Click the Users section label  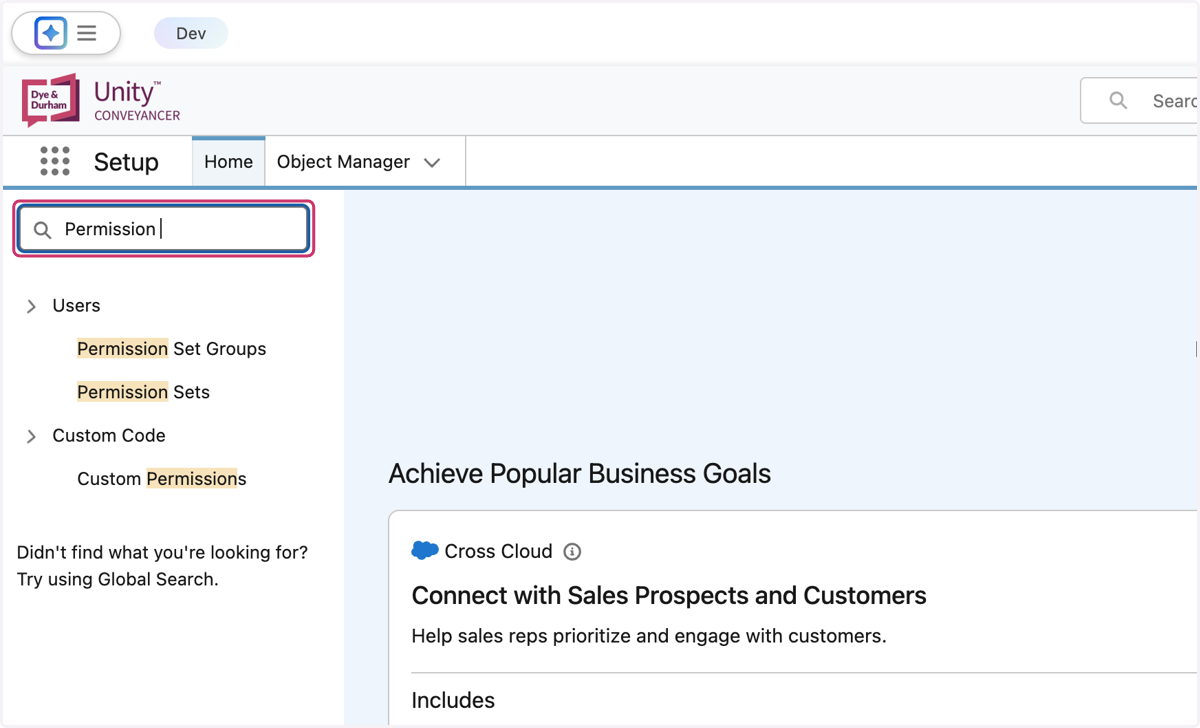[x=76, y=306]
